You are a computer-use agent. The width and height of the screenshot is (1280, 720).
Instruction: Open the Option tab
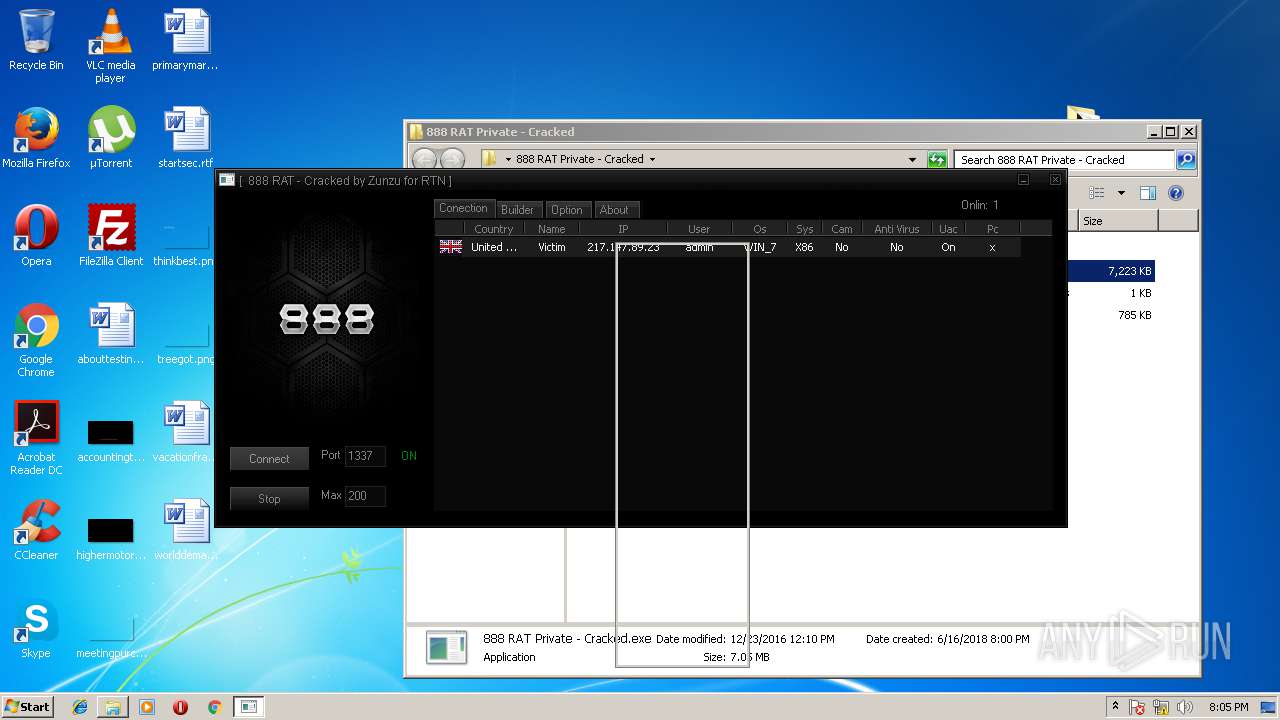566,210
